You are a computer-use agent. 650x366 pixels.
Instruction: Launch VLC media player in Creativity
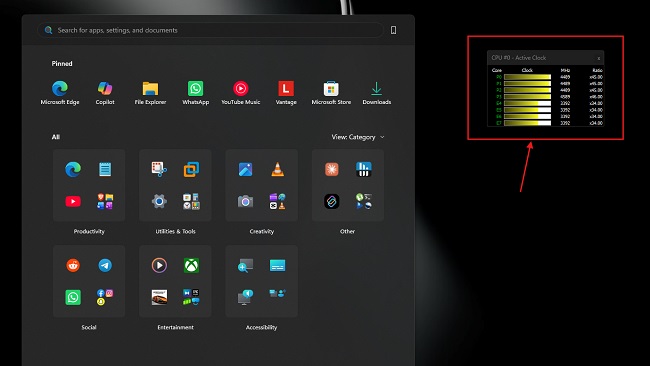(x=277, y=169)
